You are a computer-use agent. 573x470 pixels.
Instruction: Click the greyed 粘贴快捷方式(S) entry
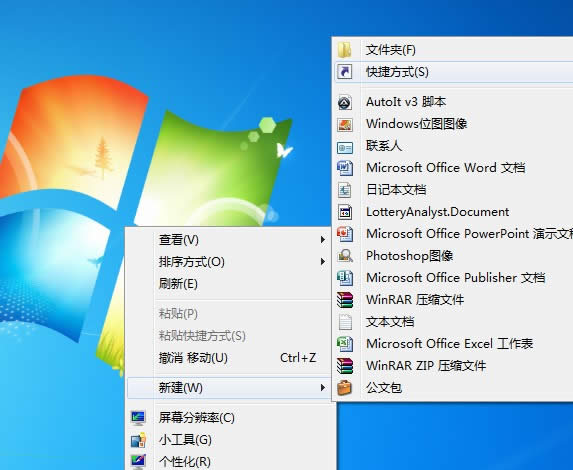coord(229,336)
